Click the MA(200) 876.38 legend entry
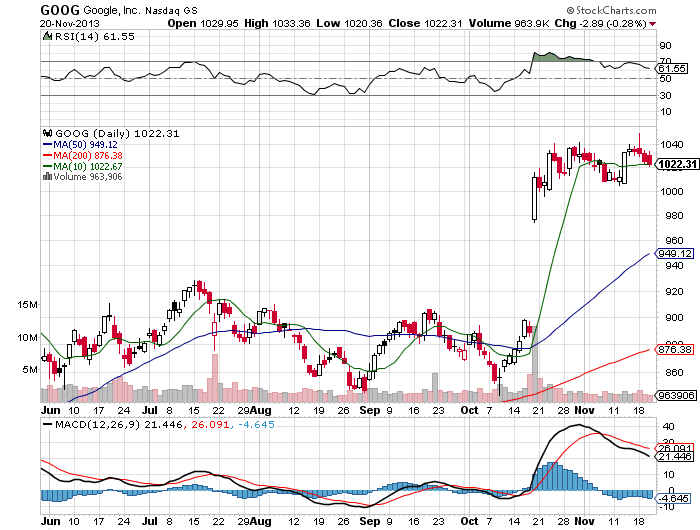Image resolution: width=700 pixels, height=530 pixels. (x=83, y=155)
